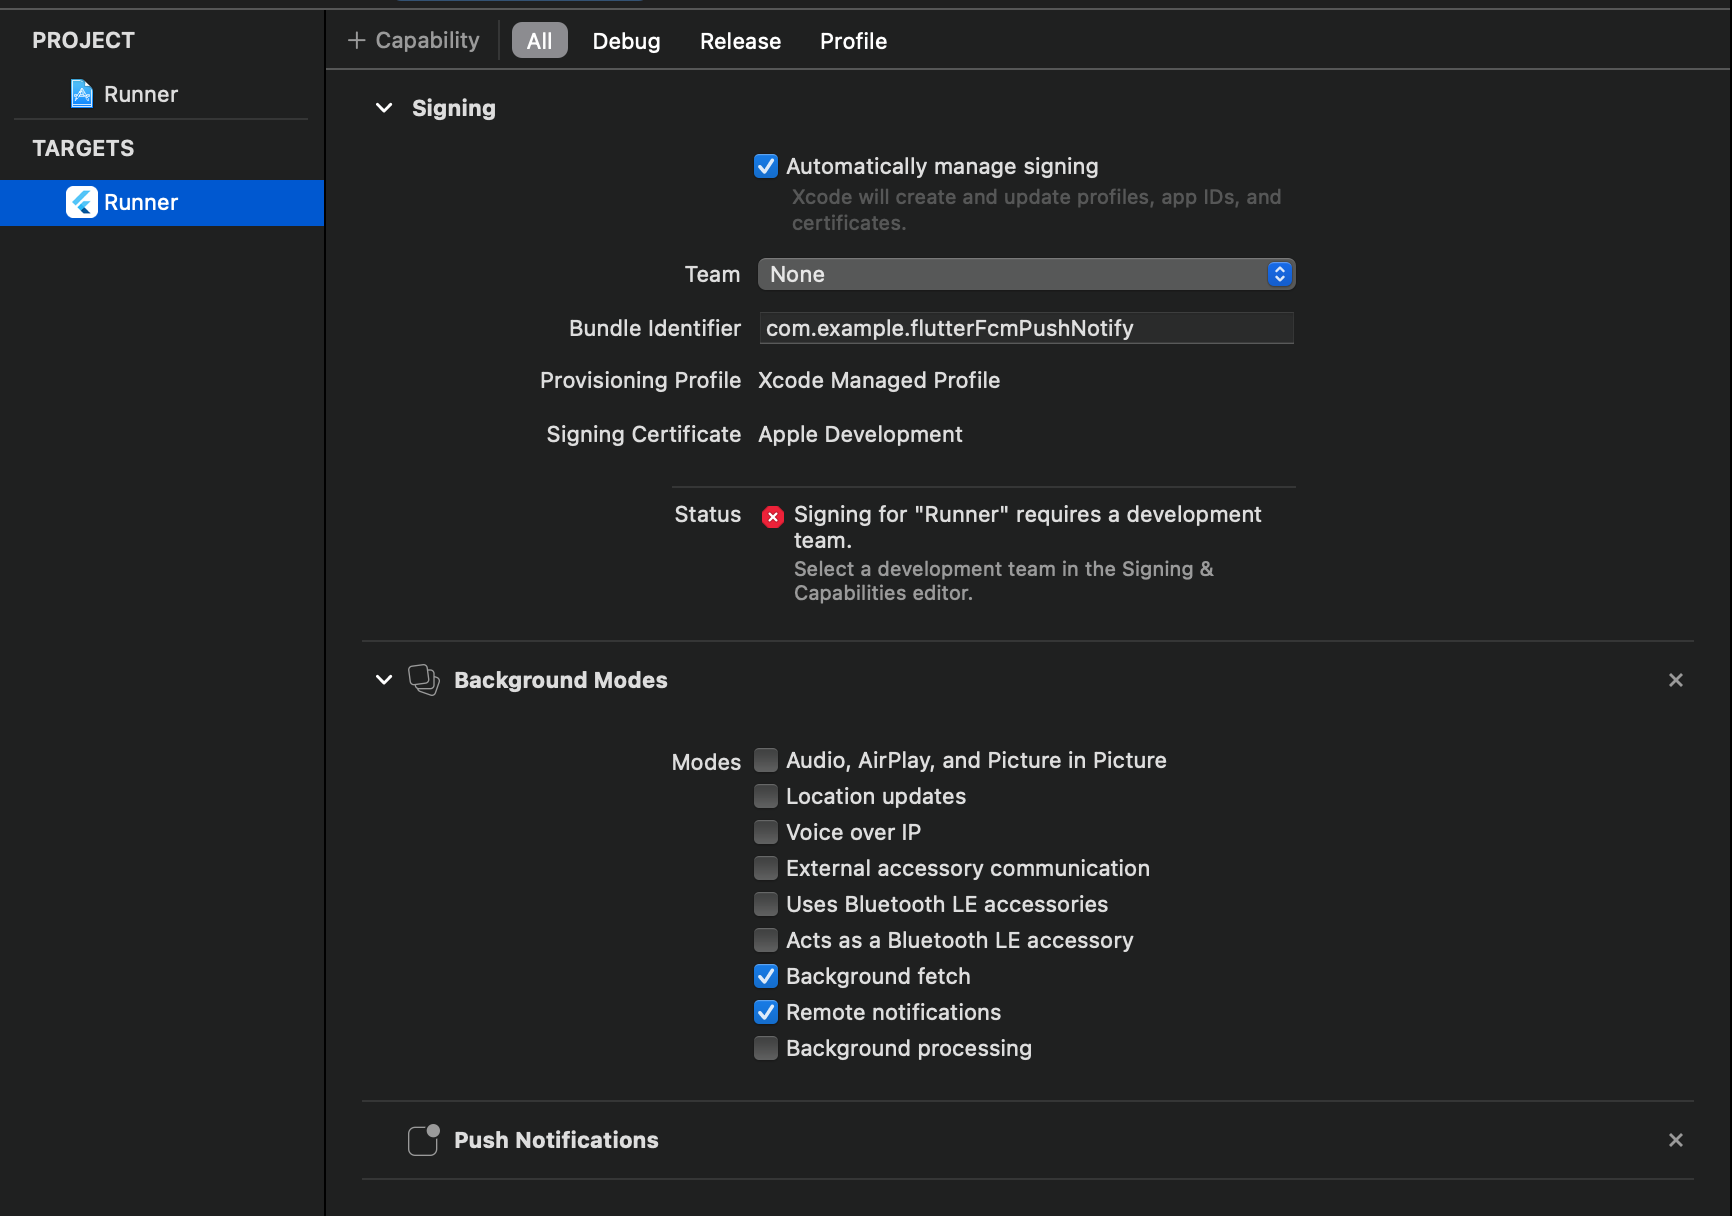
Task: Switch to the Release configuration tab
Action: tap(740, 41)
